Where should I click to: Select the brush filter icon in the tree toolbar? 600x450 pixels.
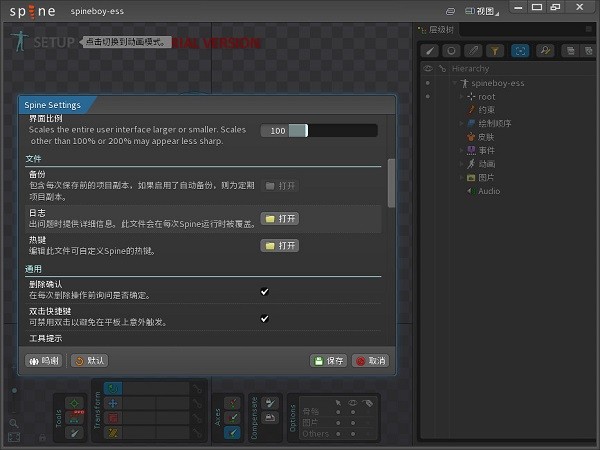tap(430, 50)
